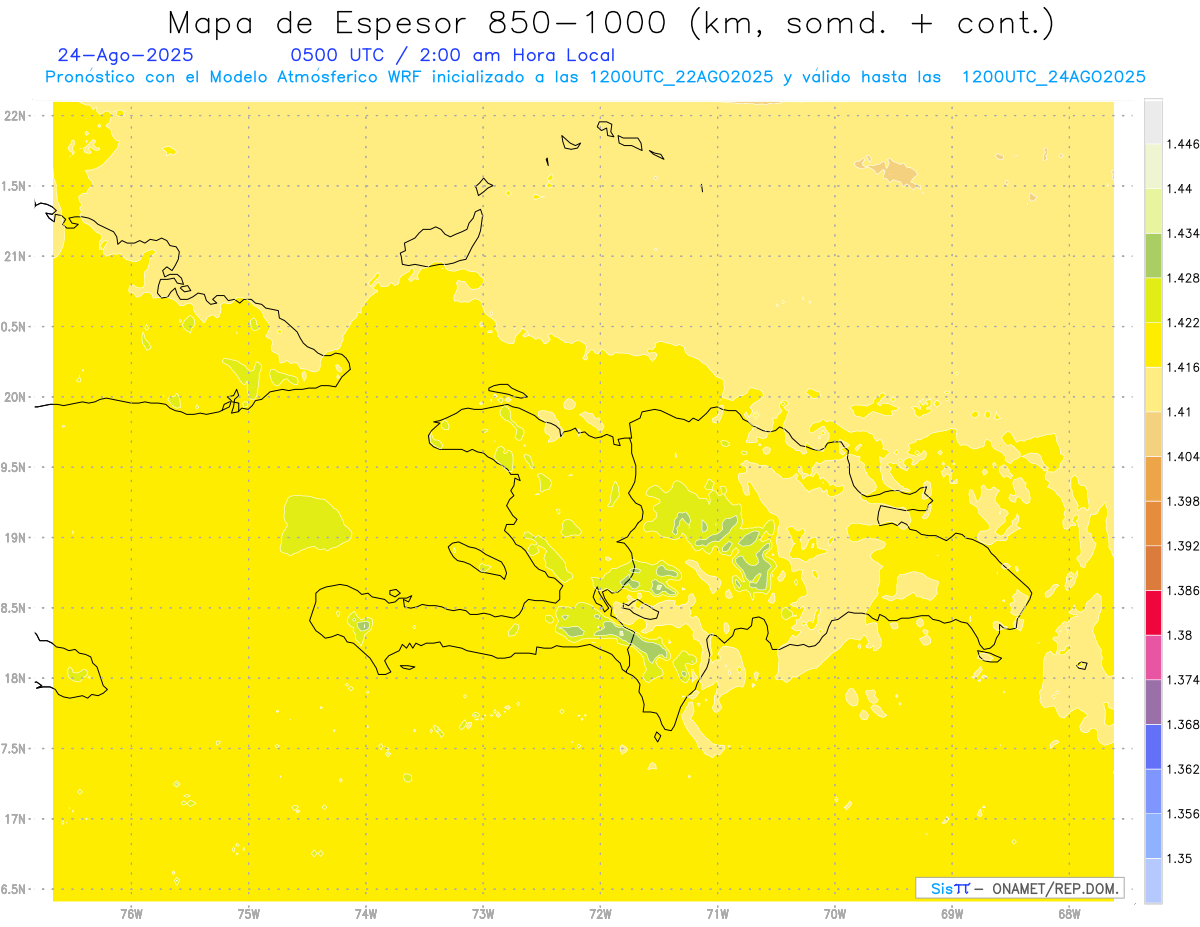Select the purple legend band between 1.368 and 1.374

point(1153,701)
